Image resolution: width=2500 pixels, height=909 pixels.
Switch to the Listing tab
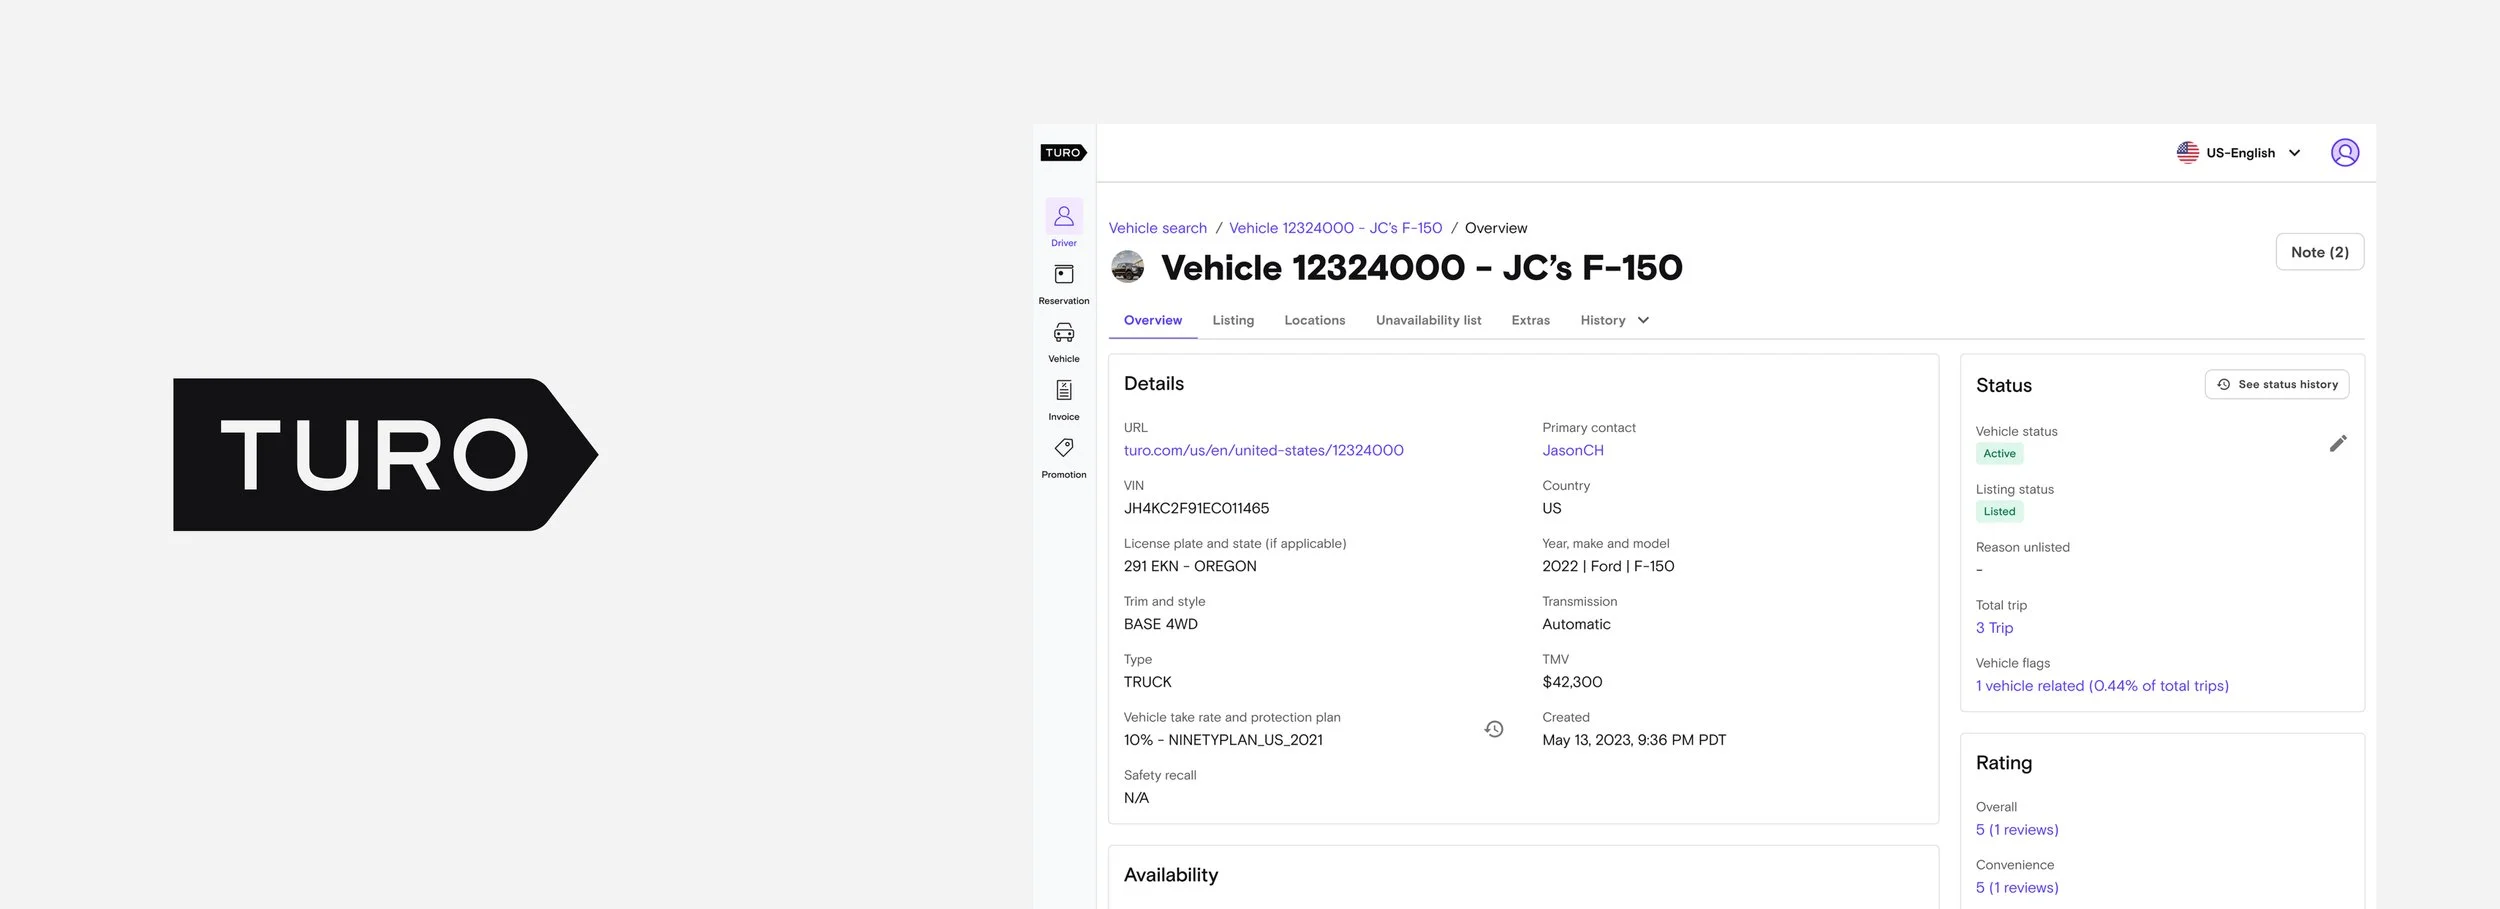[1233, 320]
